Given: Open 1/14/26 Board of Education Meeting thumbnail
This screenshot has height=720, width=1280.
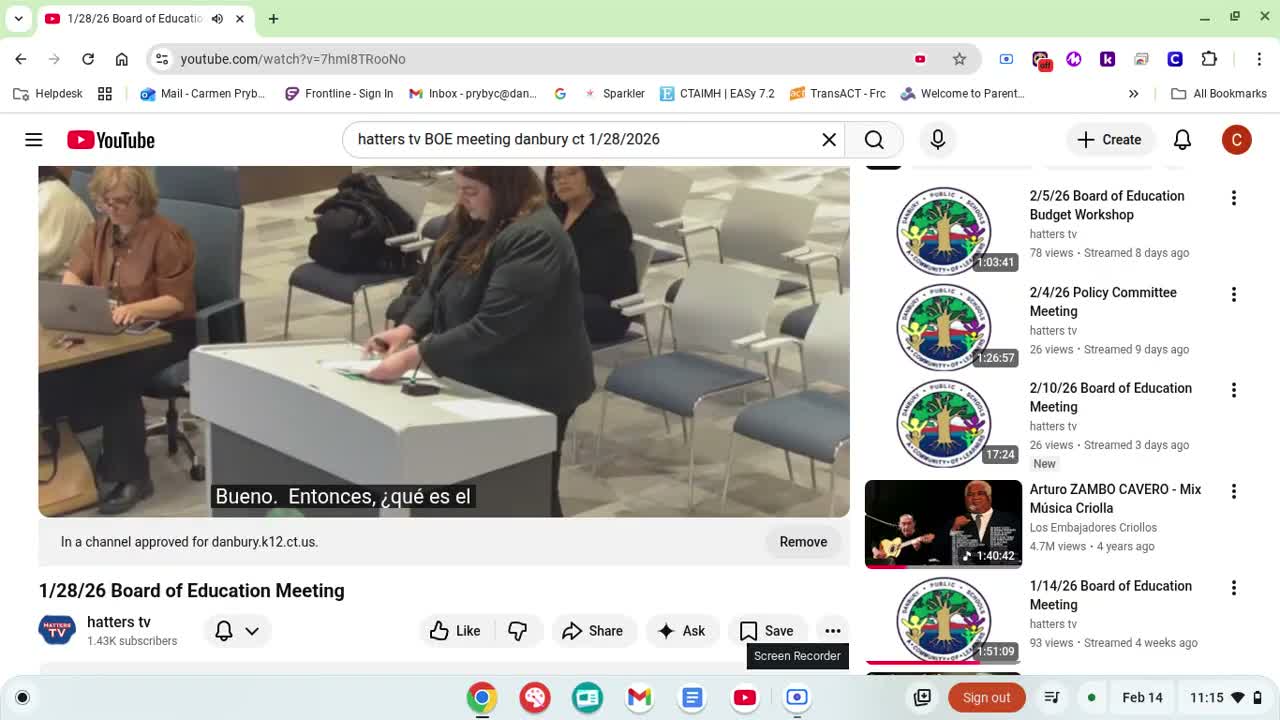Looking at the screenshot, I should pyautogui.click(x=943, y=621).
